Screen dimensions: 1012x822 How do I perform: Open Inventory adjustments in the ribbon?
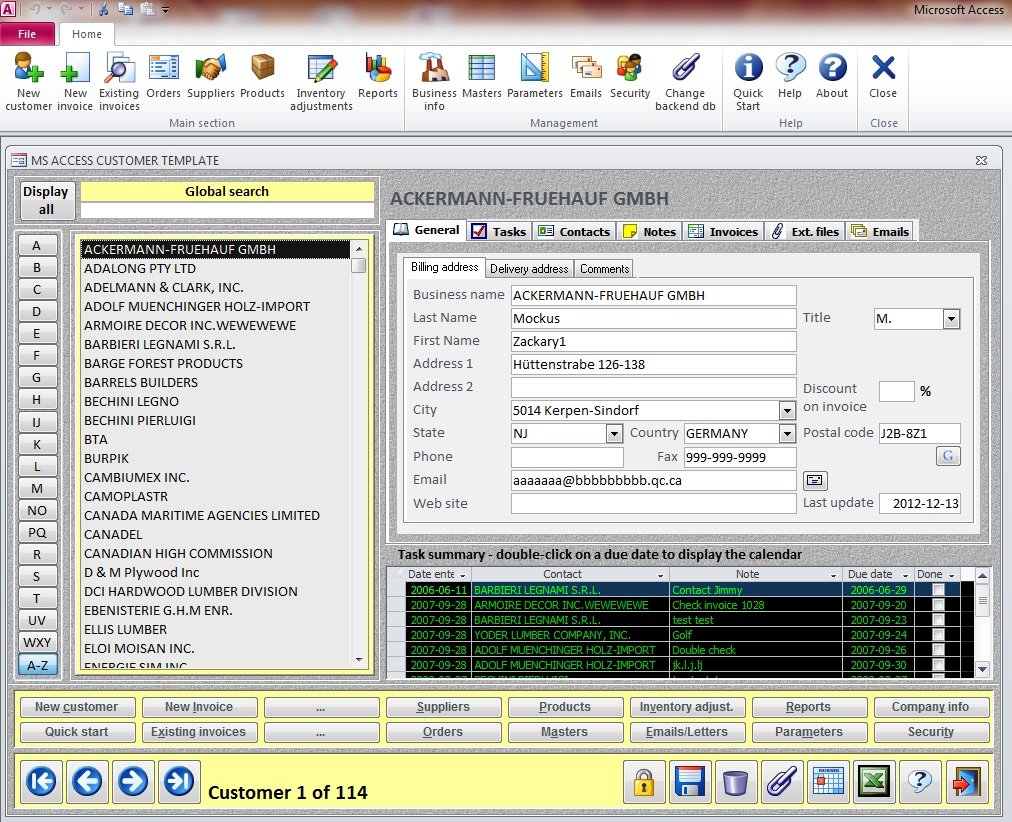coord(320,80)
